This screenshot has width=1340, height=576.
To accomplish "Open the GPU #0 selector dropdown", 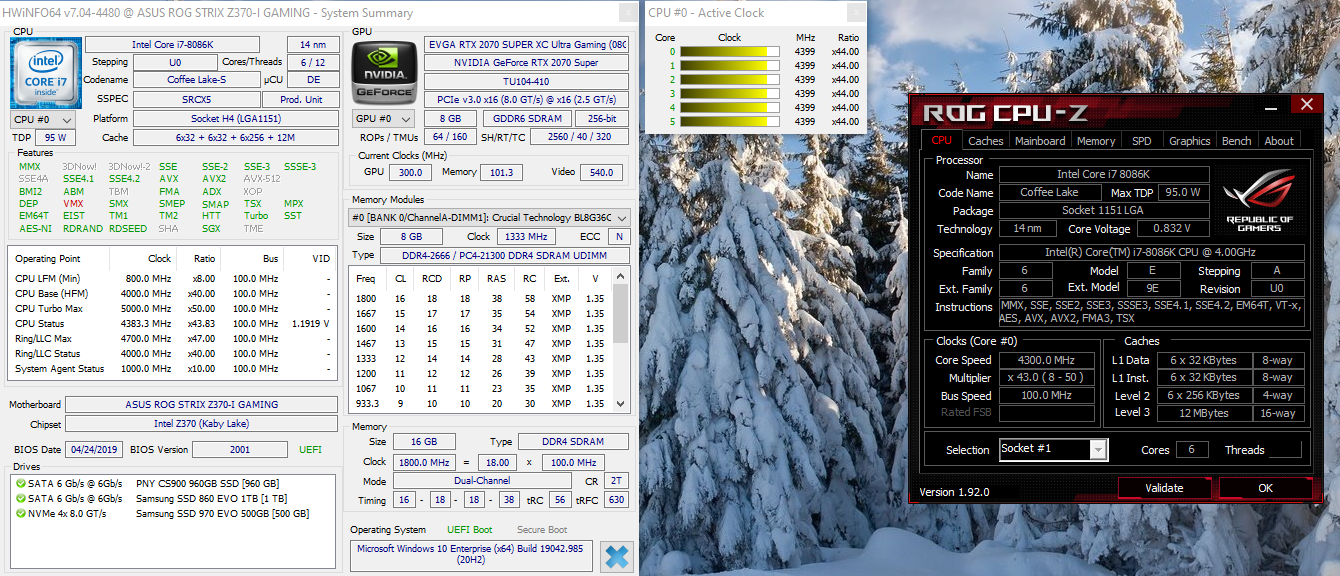I will click(385, 118).
